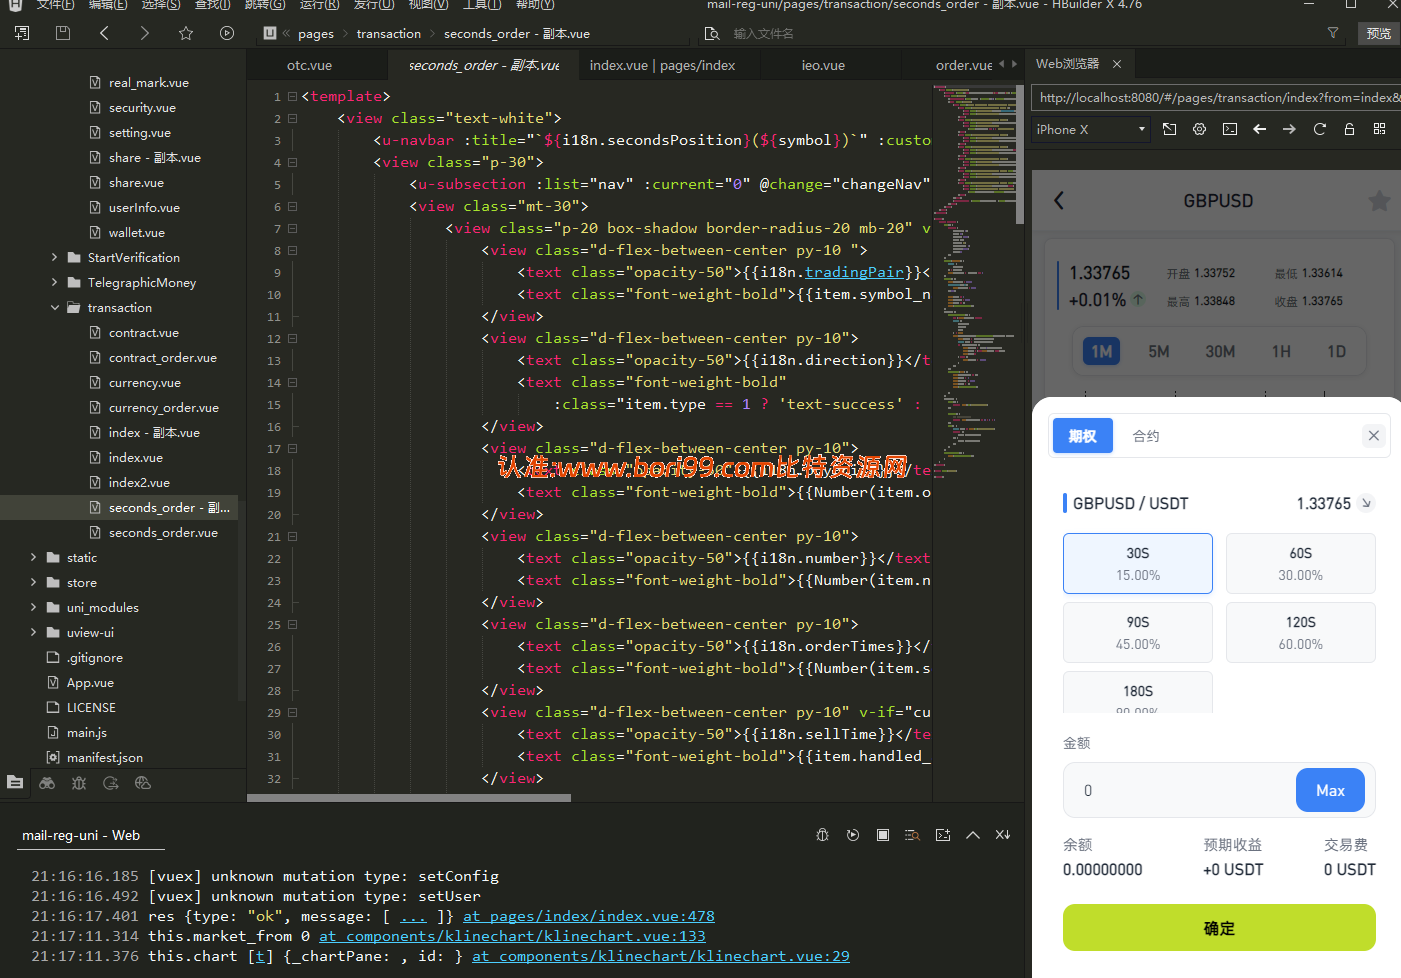
Task: Click the 预览 preview button
Action: 1379,33
